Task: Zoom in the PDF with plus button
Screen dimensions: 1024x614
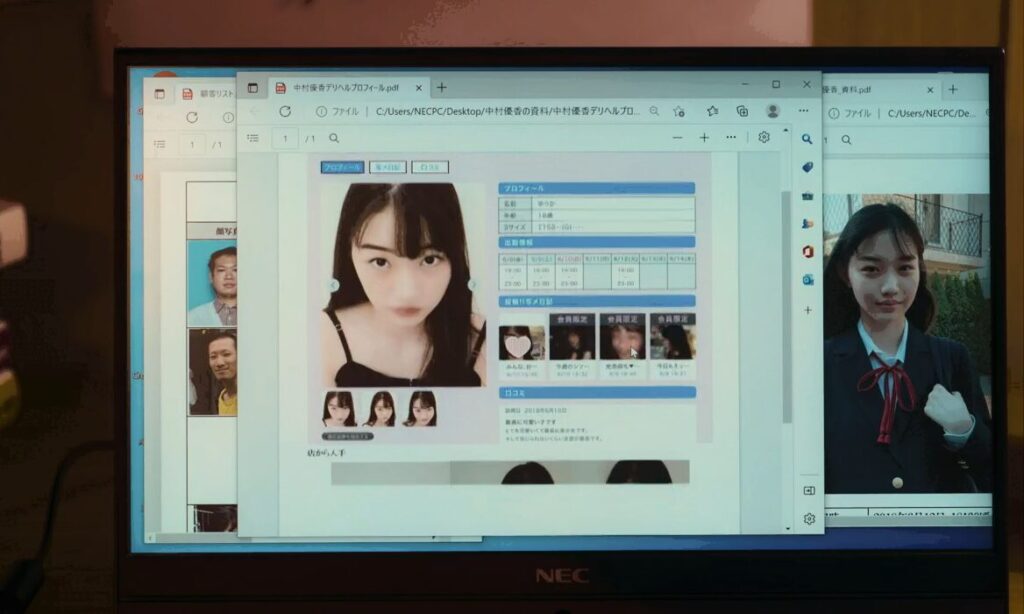Action: coord(704,137)
